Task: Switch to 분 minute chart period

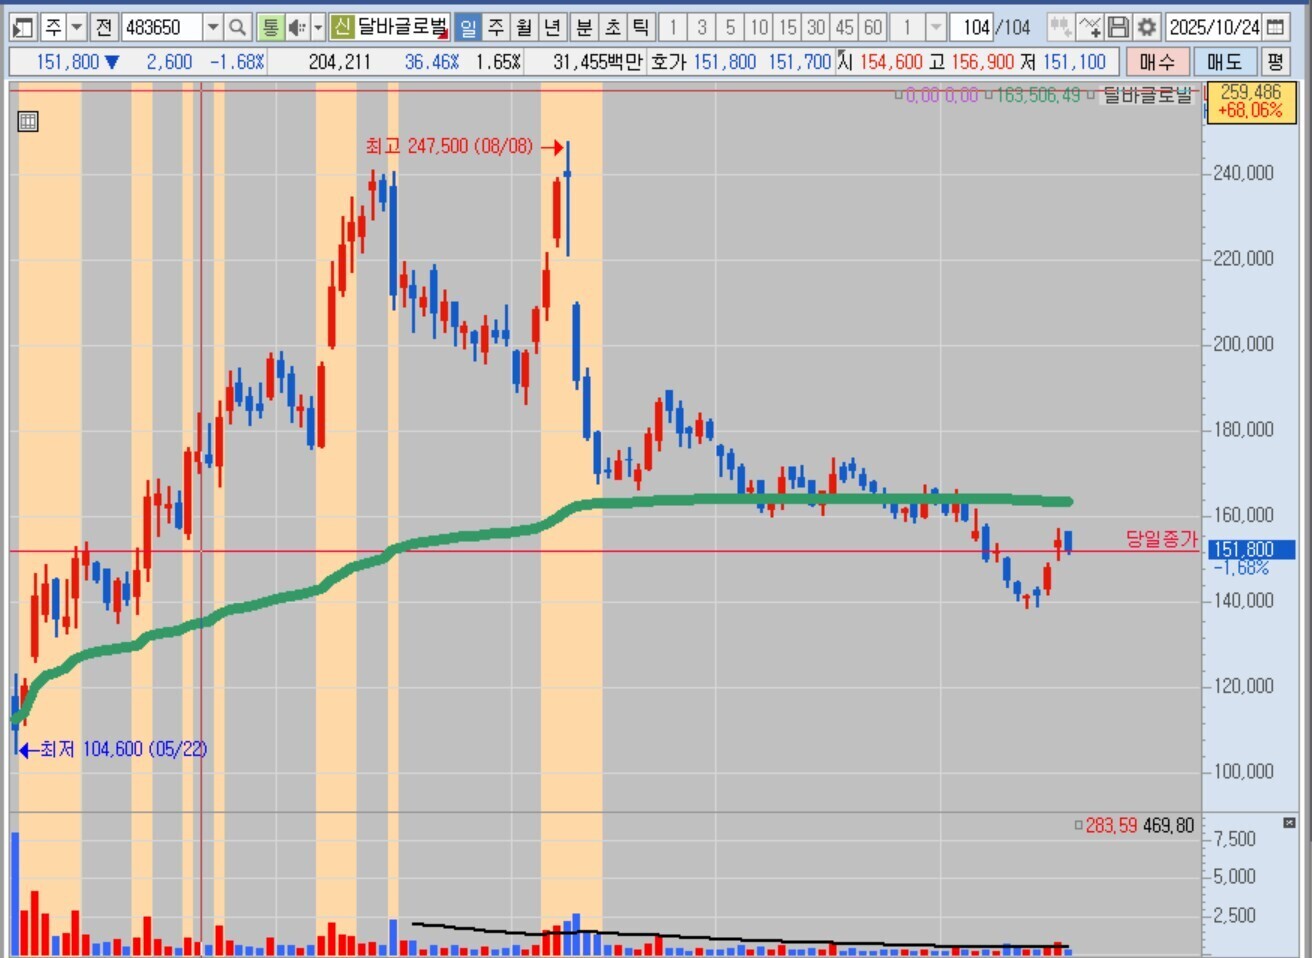Action: (x=584, y=27)
